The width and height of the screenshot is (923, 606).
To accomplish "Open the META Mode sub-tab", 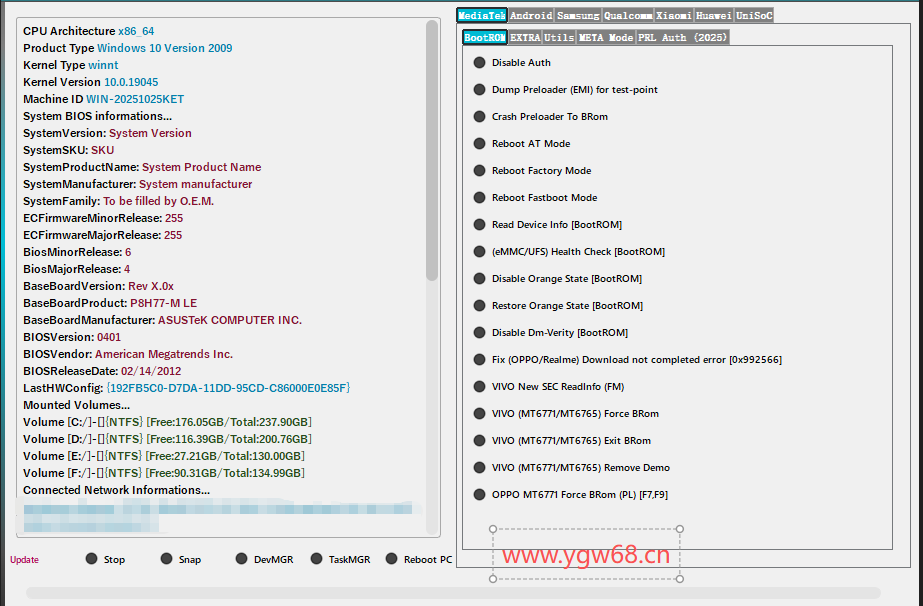I will click(606, 37).
